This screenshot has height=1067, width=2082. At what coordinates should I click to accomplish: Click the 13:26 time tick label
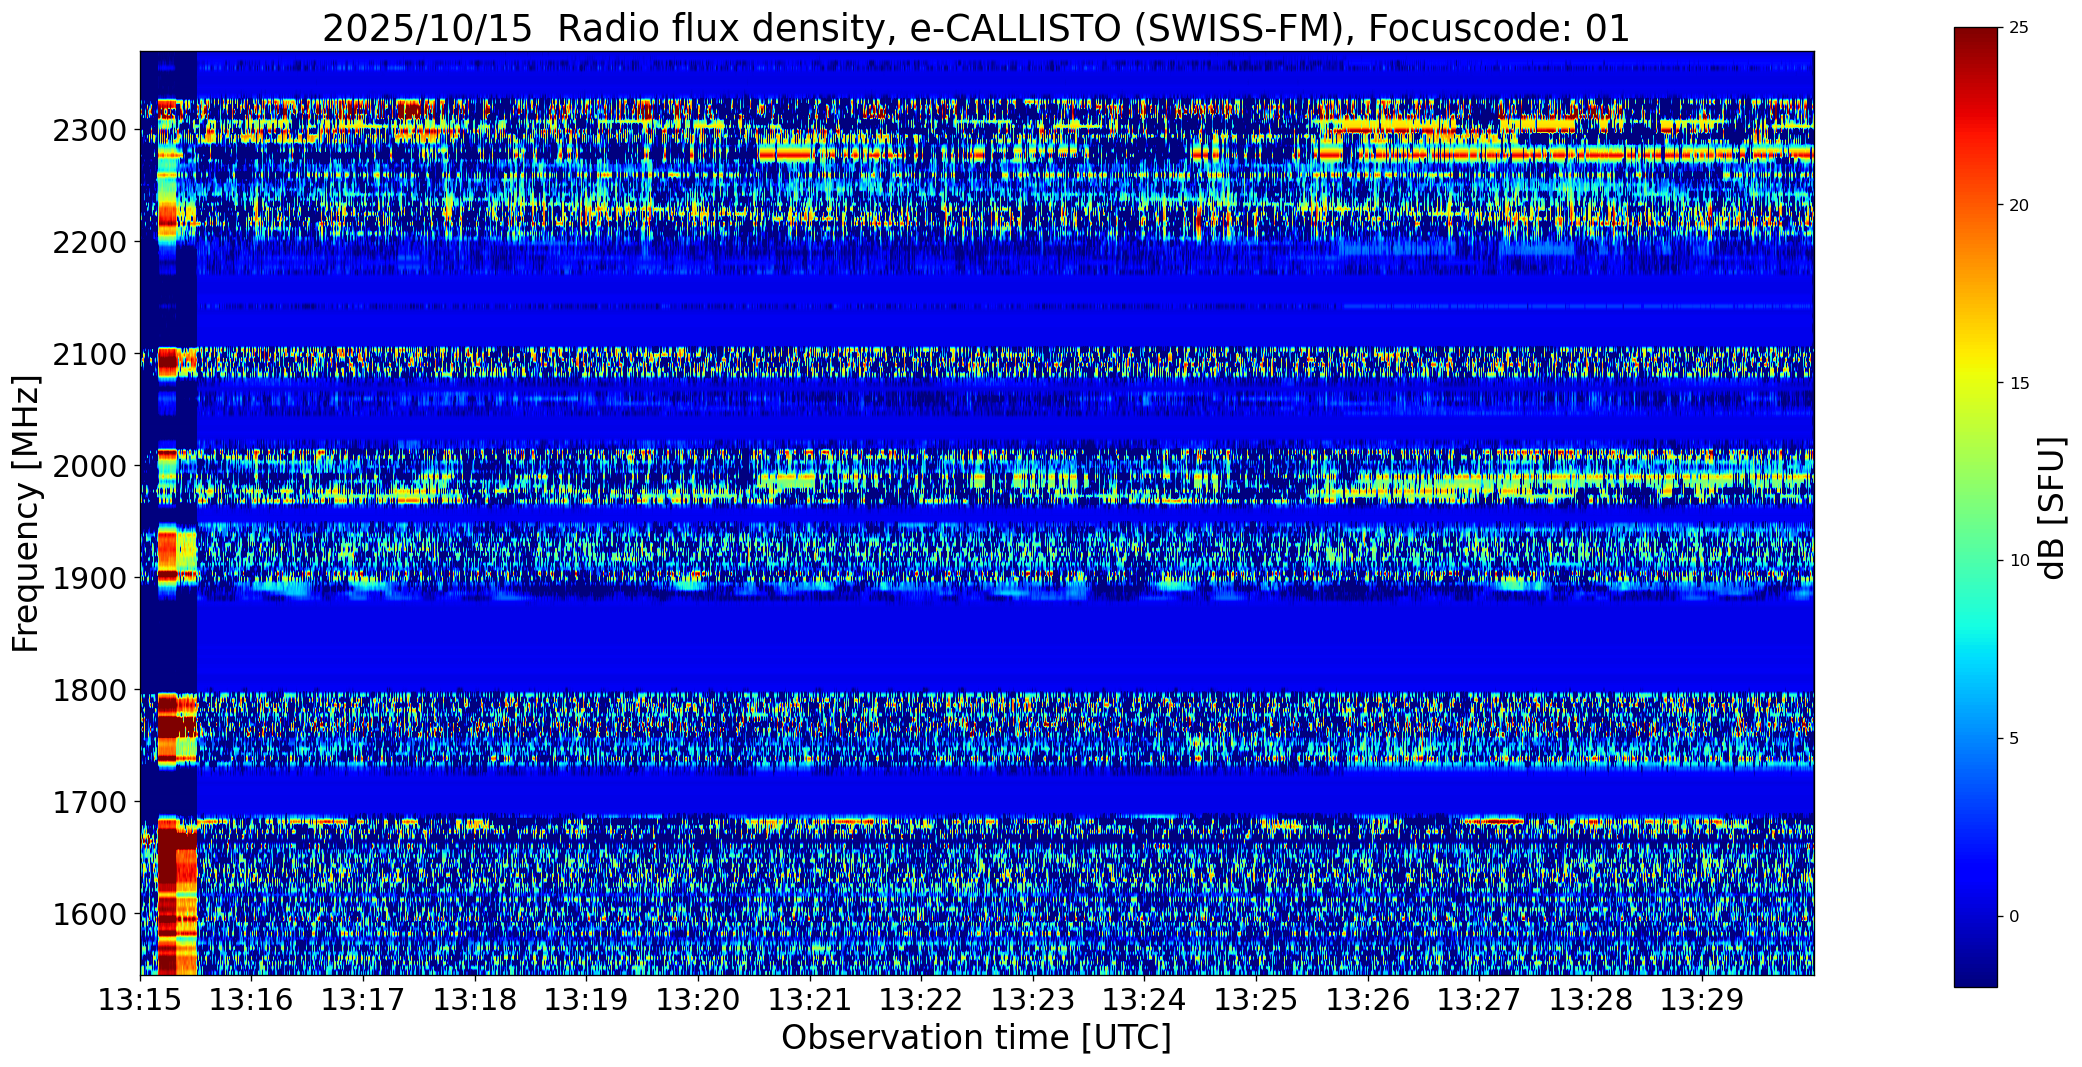1368,1000
